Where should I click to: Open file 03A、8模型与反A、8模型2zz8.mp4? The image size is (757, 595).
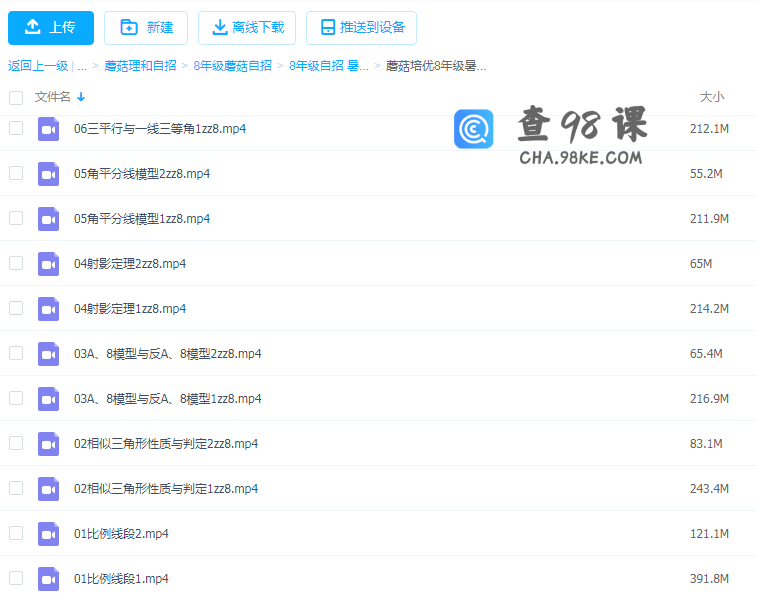point(168,354)
